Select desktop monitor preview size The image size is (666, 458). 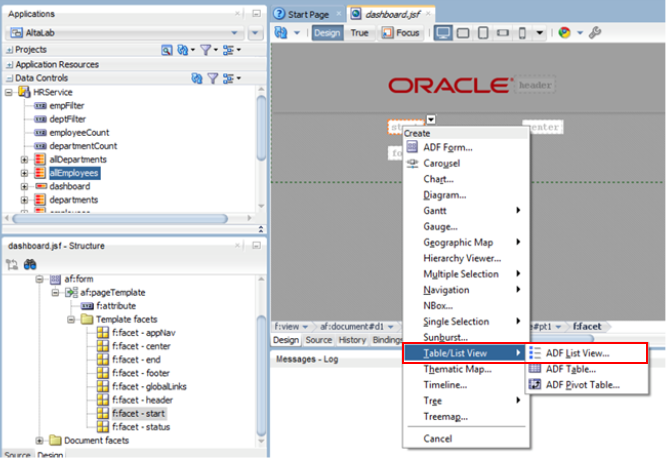pos(443,33)
